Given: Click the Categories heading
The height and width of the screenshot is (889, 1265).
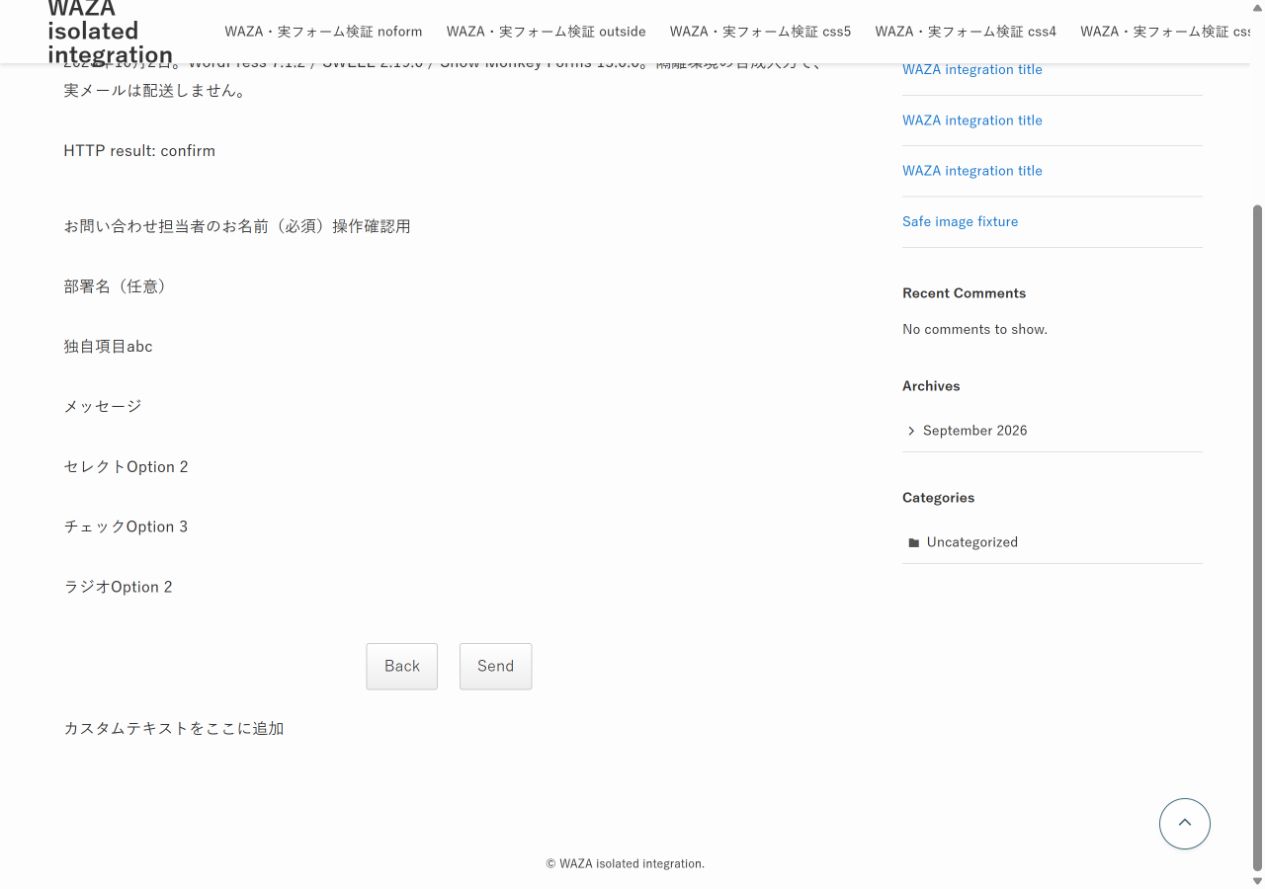Looking at the screenshot, I should 938,497.
